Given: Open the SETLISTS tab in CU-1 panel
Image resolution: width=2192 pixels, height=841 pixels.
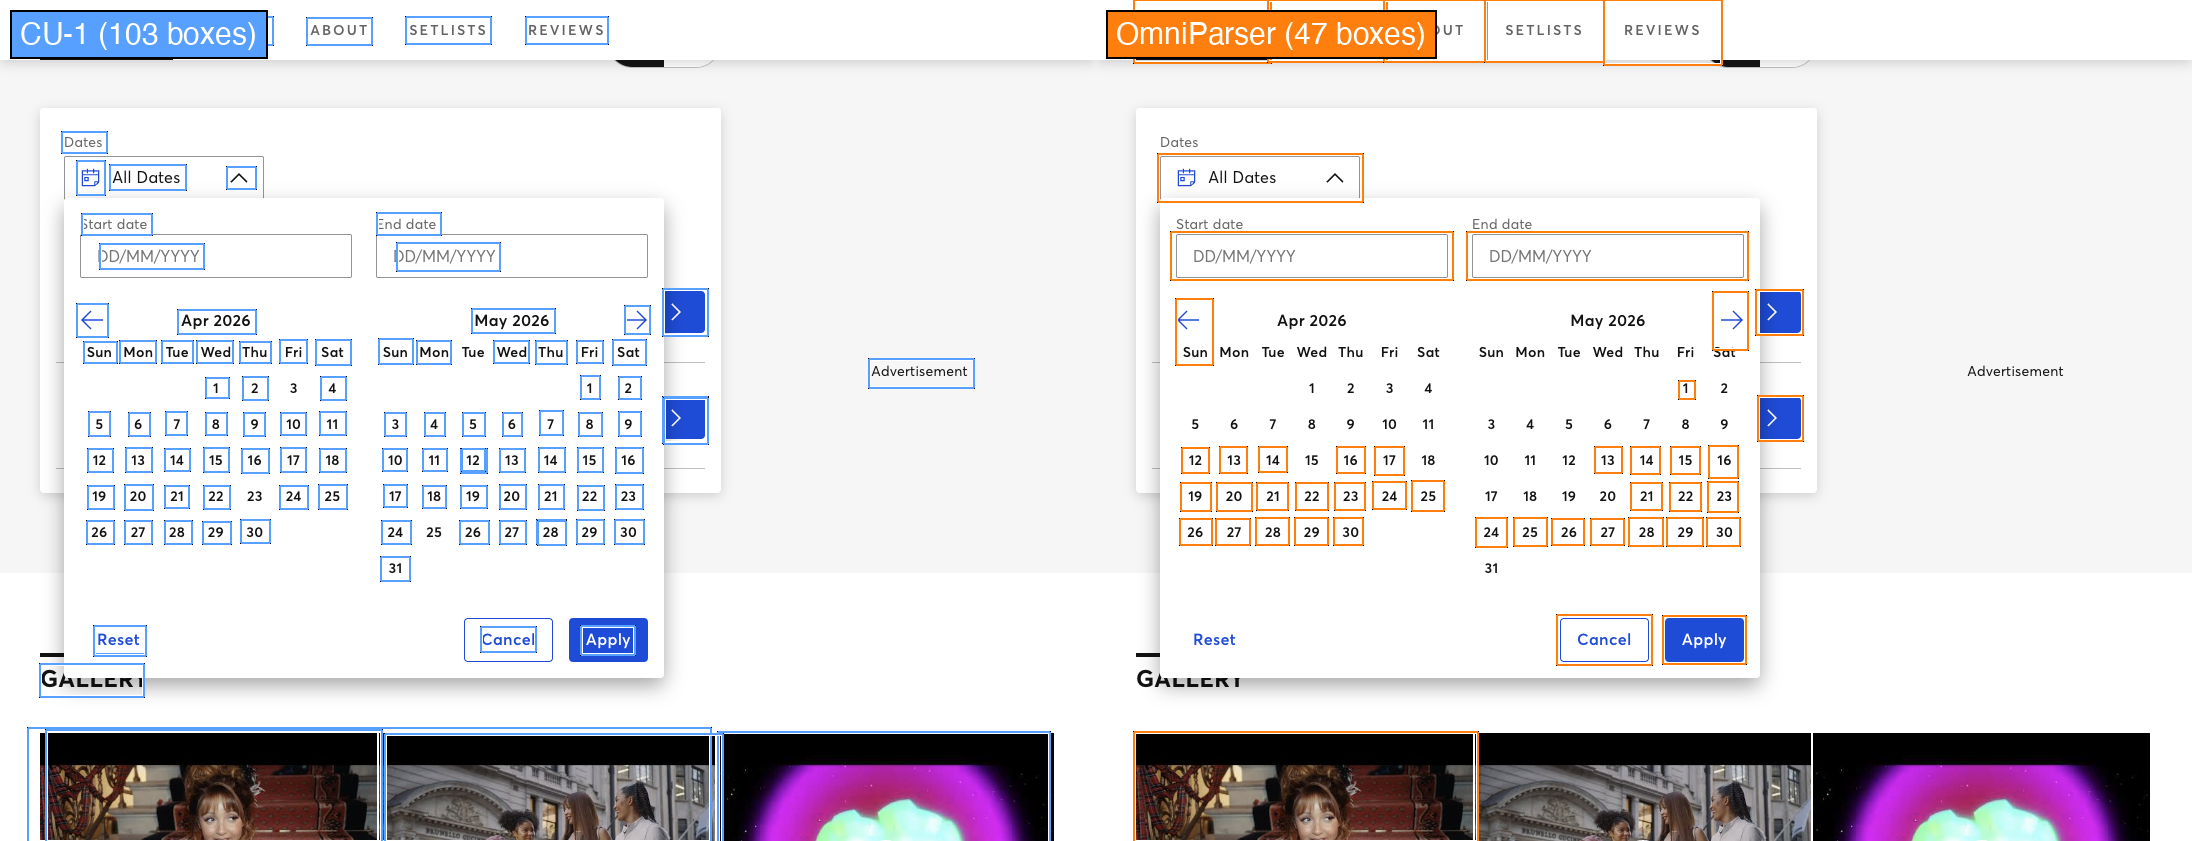Looking at the screenshot, I should pos(448,30).
